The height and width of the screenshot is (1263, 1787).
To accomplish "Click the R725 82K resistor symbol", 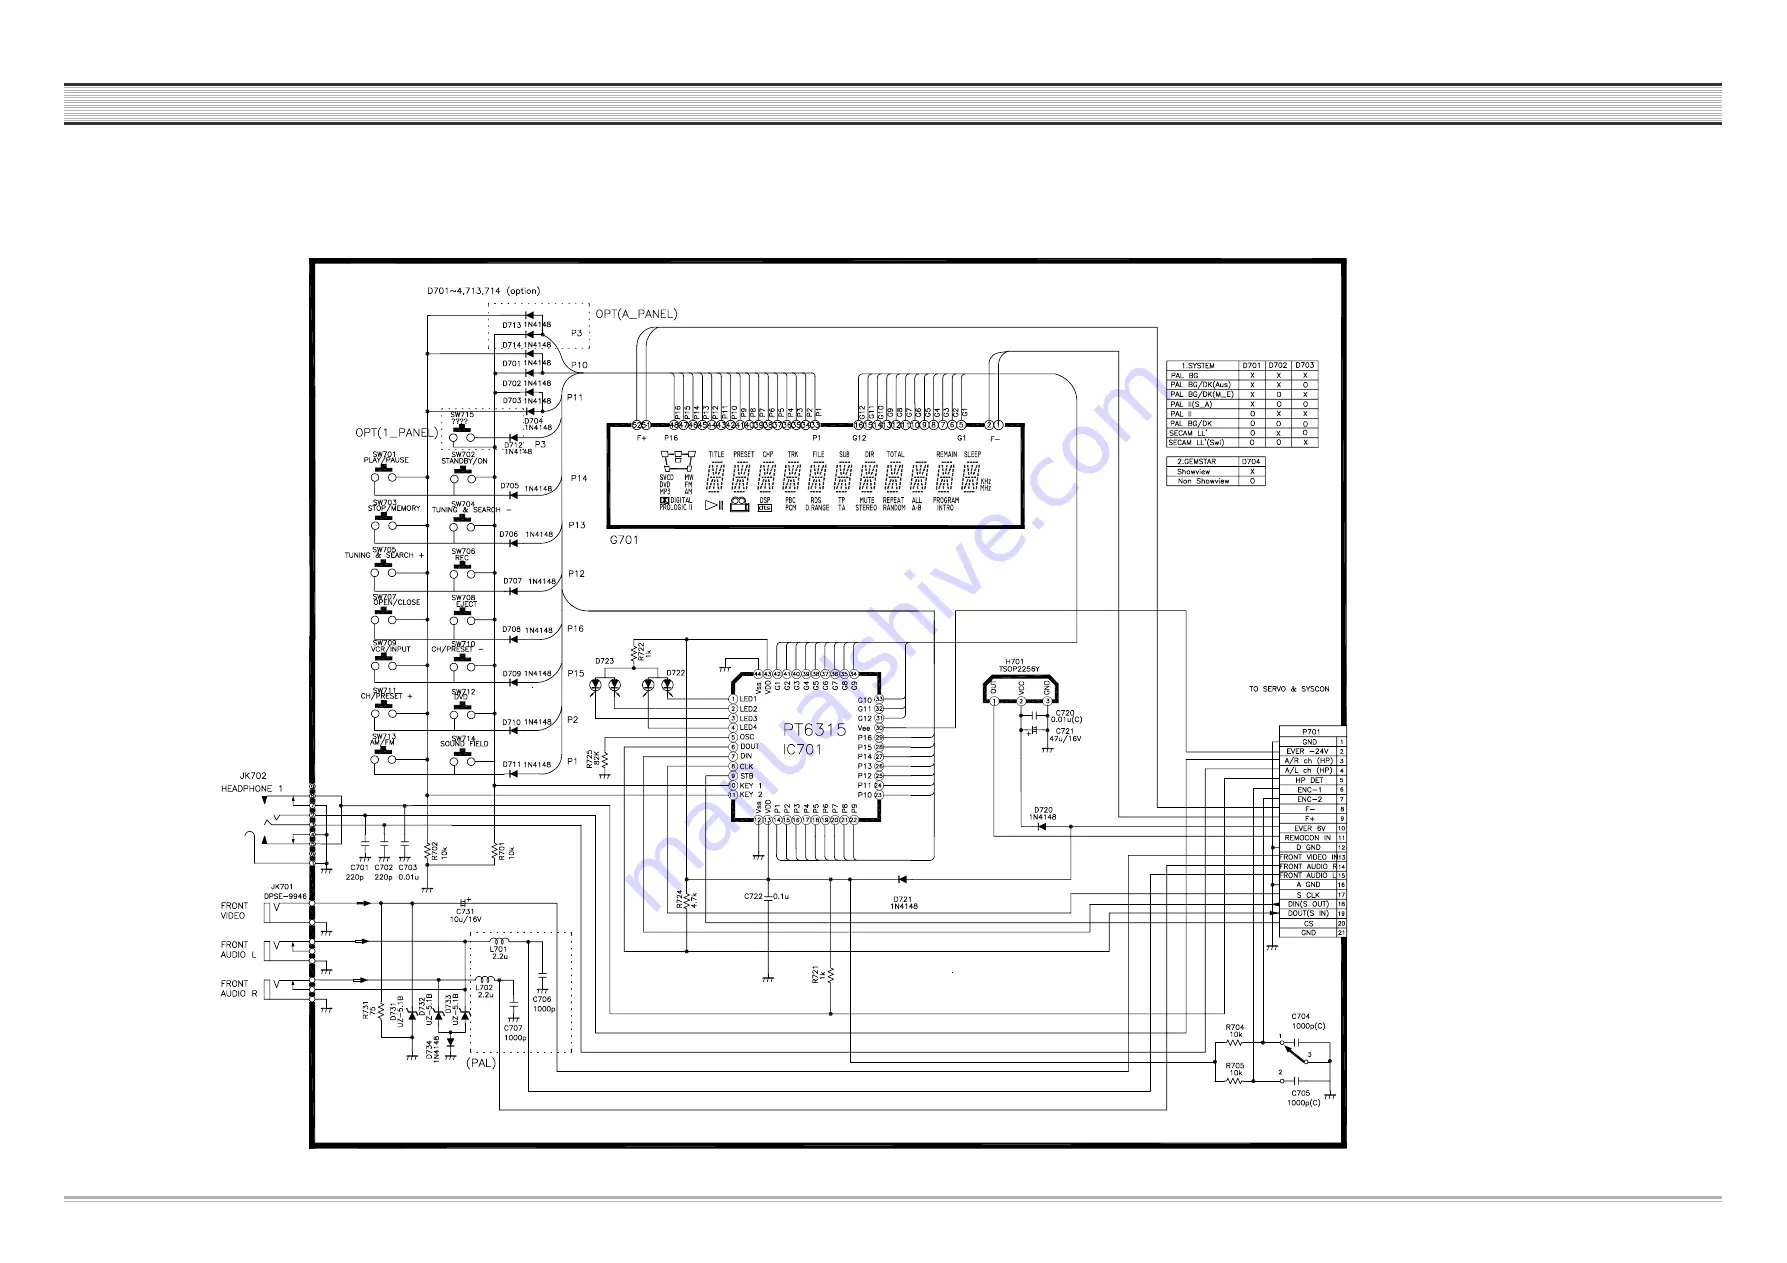I will point(604,758).
